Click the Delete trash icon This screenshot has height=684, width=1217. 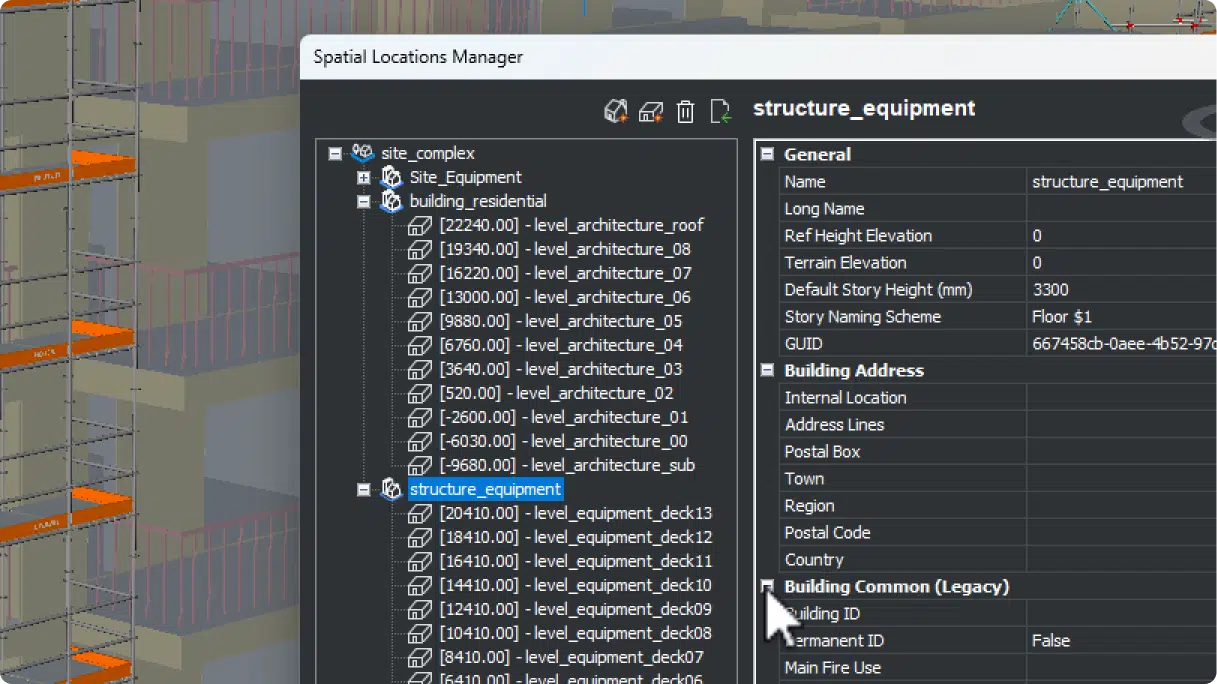[x=685, y=111]
